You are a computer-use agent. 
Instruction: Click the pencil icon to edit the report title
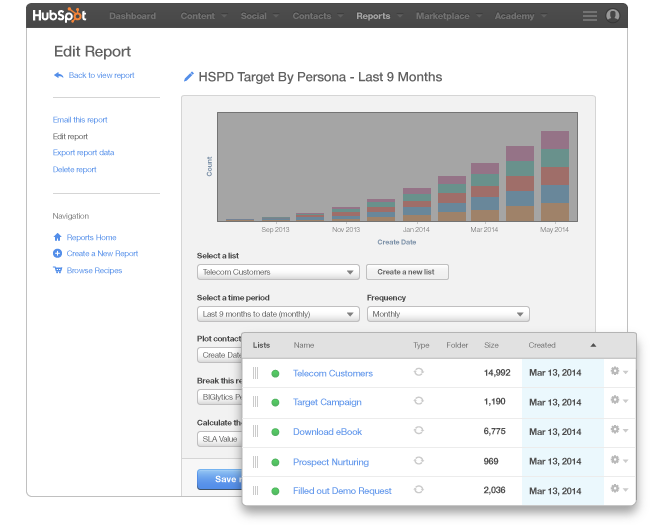[189, 77]
